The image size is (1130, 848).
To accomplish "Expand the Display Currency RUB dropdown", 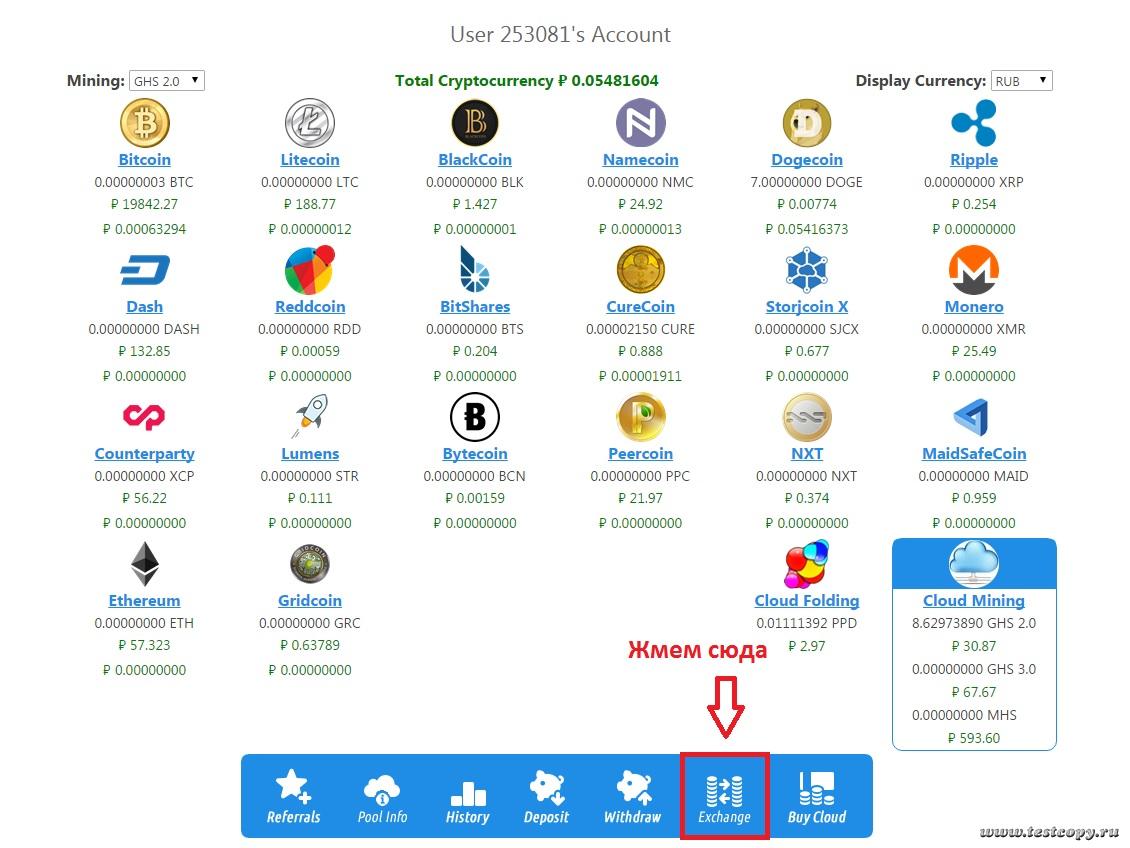I will pyautogui.click(x=1021, y=81).
